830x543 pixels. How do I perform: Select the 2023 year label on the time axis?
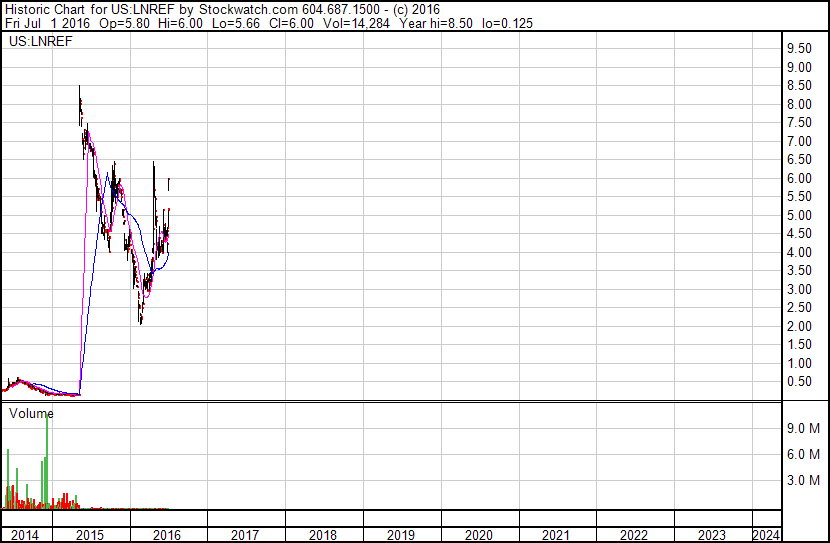[712, 535]
